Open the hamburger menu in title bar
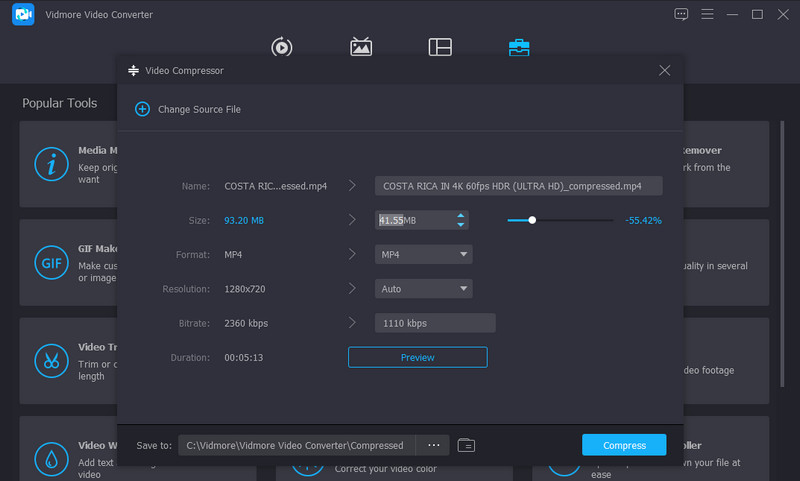The width and height of the screenshot is (800, 481). [x=707, y=14]
